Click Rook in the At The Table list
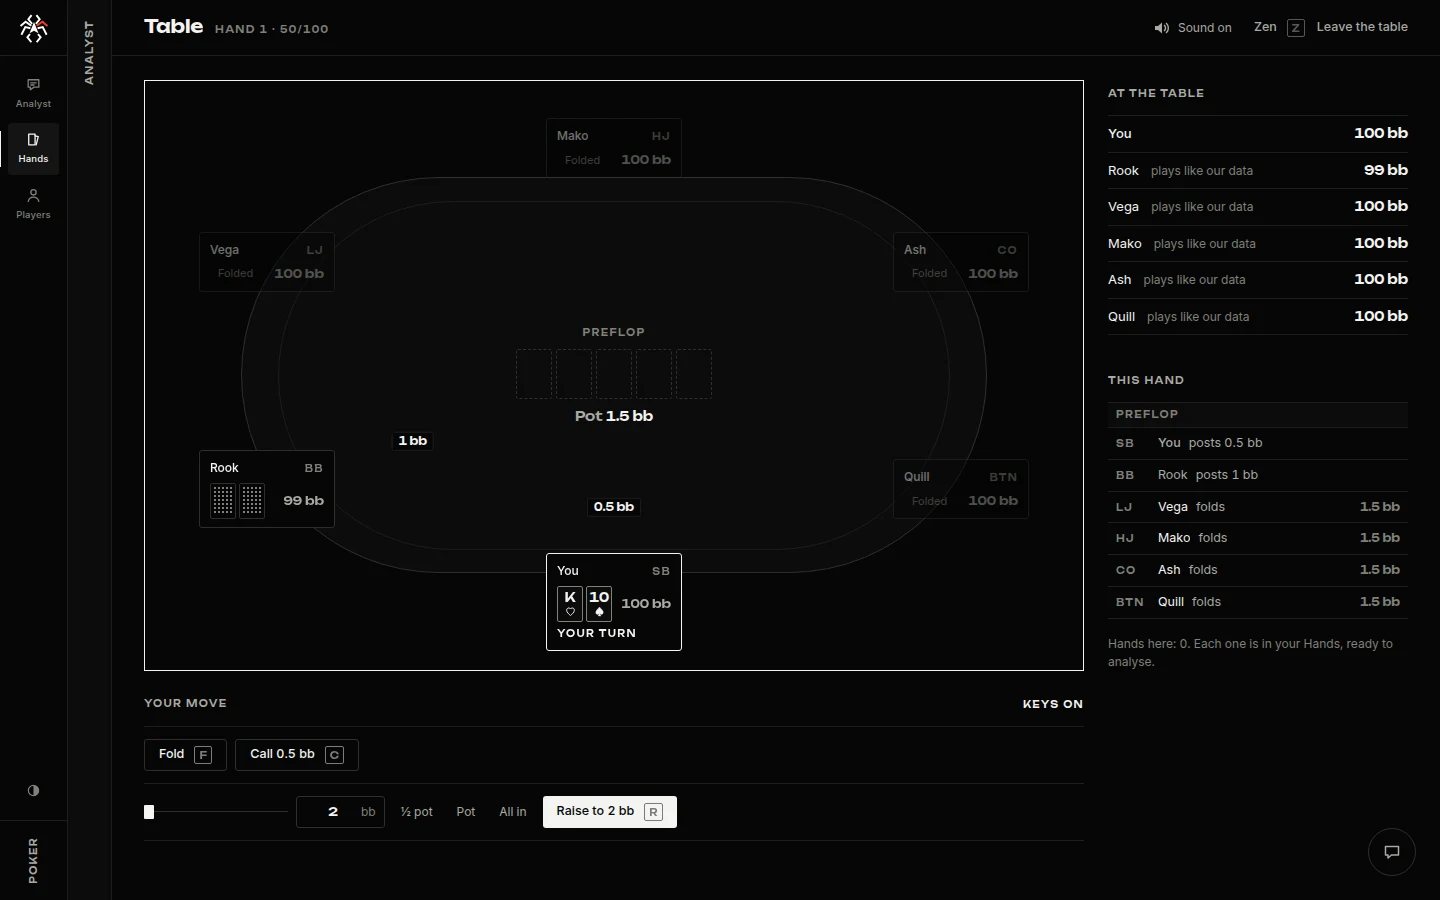The image size is (1440, 900). (1258, 171)
